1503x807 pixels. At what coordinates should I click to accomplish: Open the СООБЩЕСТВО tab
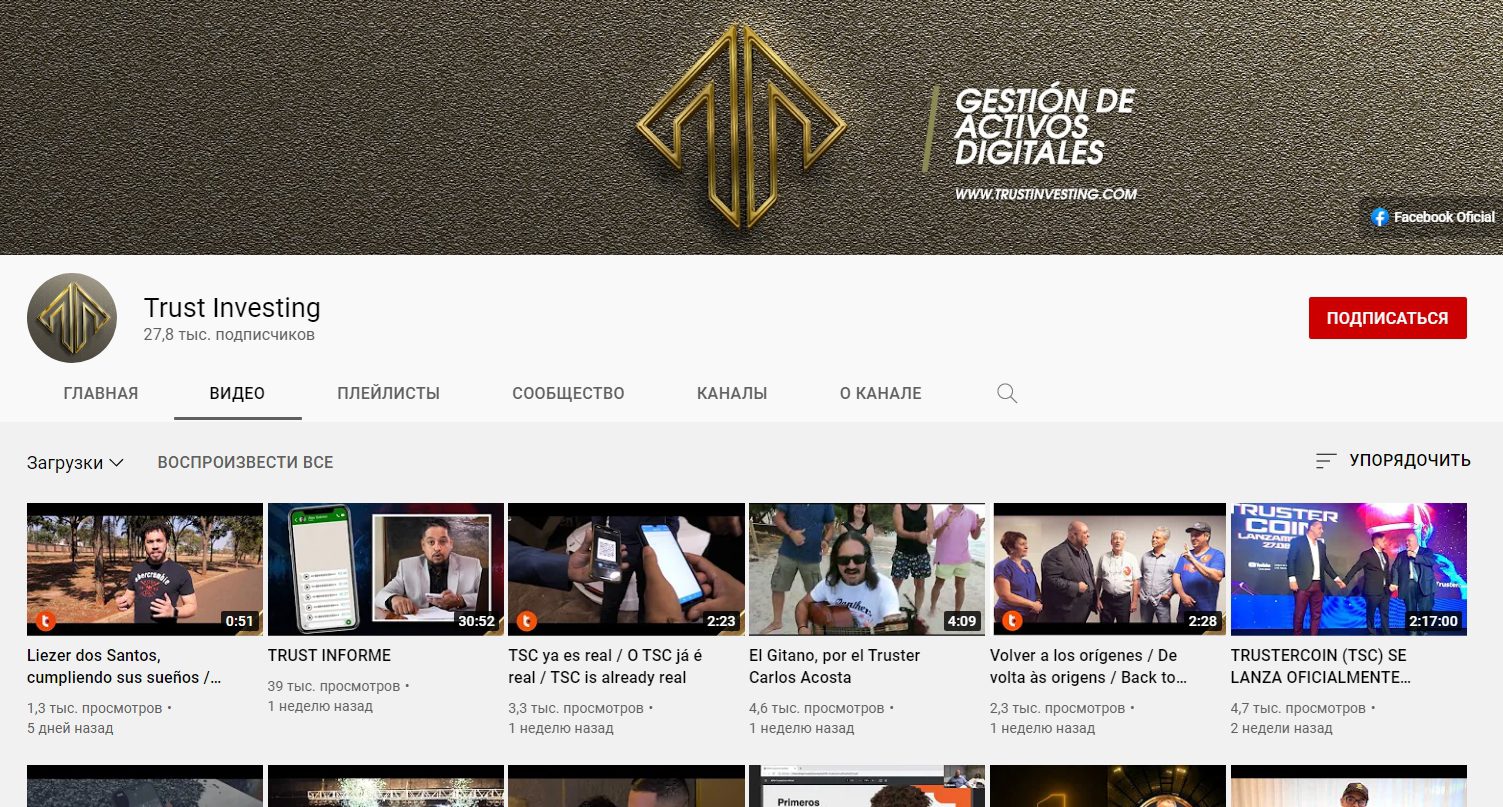568,394
